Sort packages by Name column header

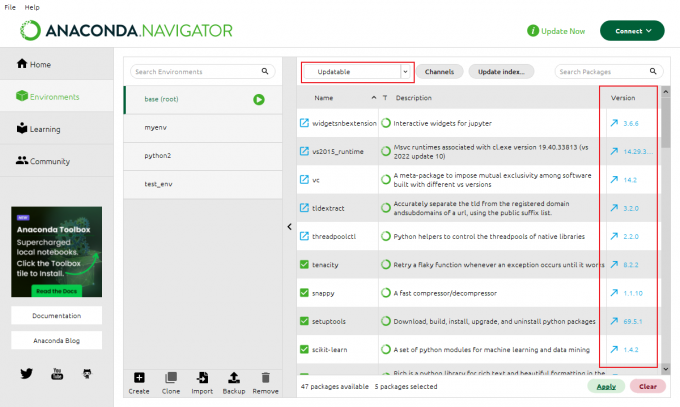click(x=324, y=98)
